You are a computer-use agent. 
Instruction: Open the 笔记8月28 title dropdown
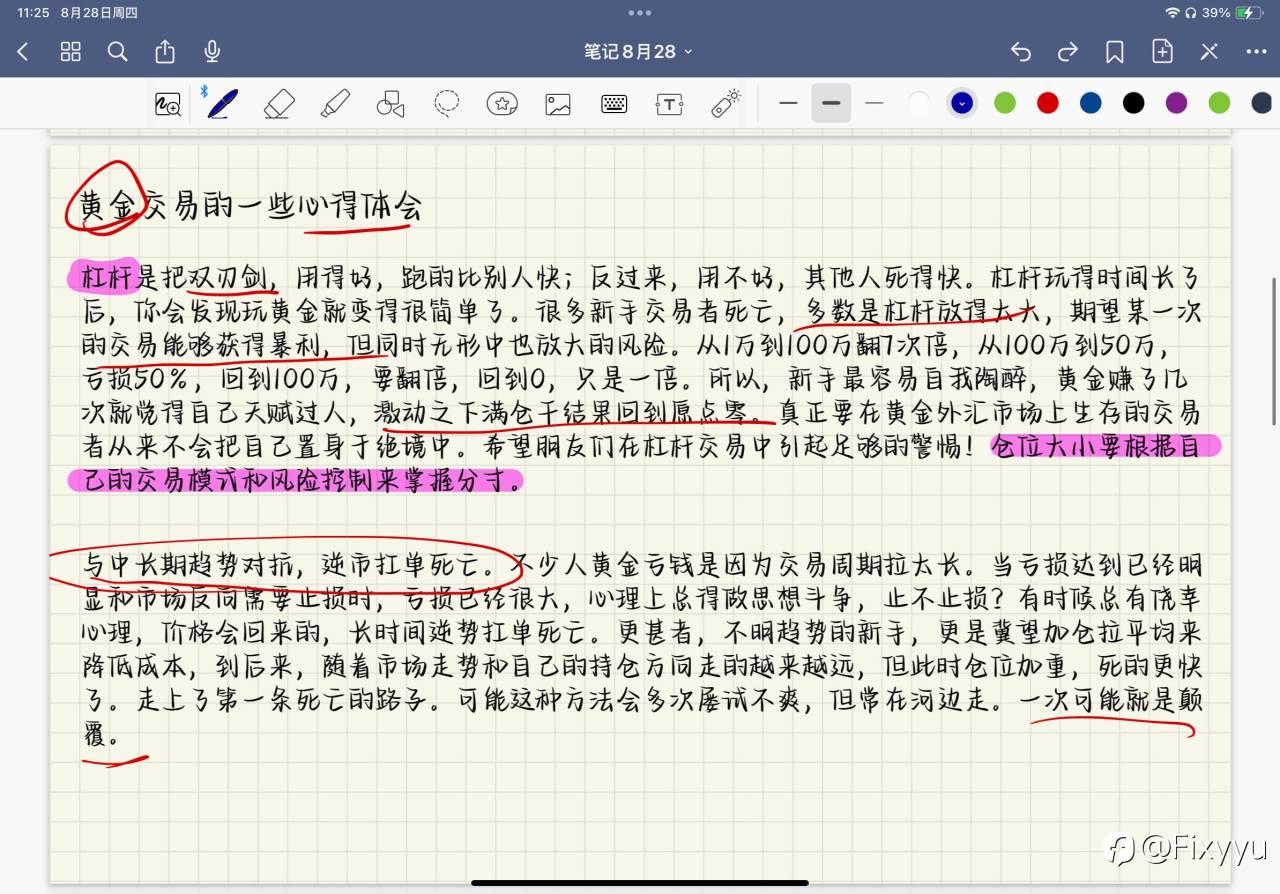pyautogui.click(x=639, y=52)
